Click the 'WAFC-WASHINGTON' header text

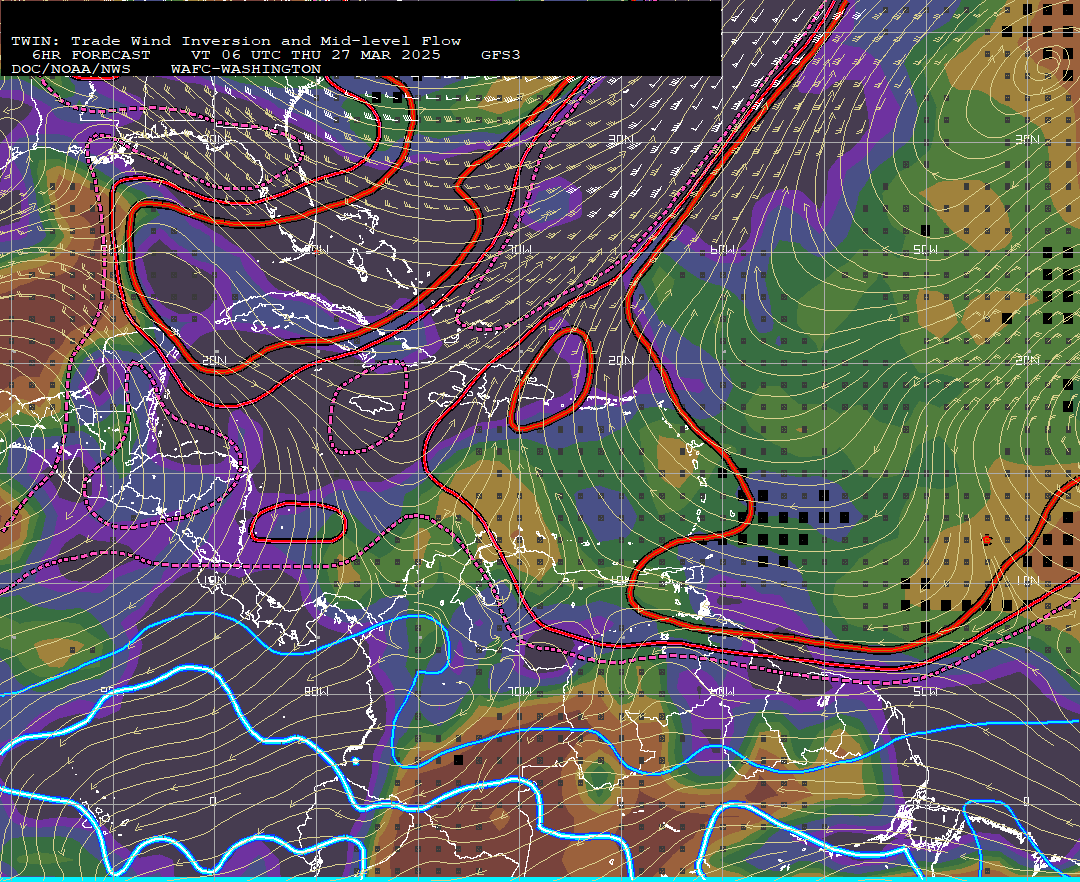pyautogui.click(x=246, y=70)
